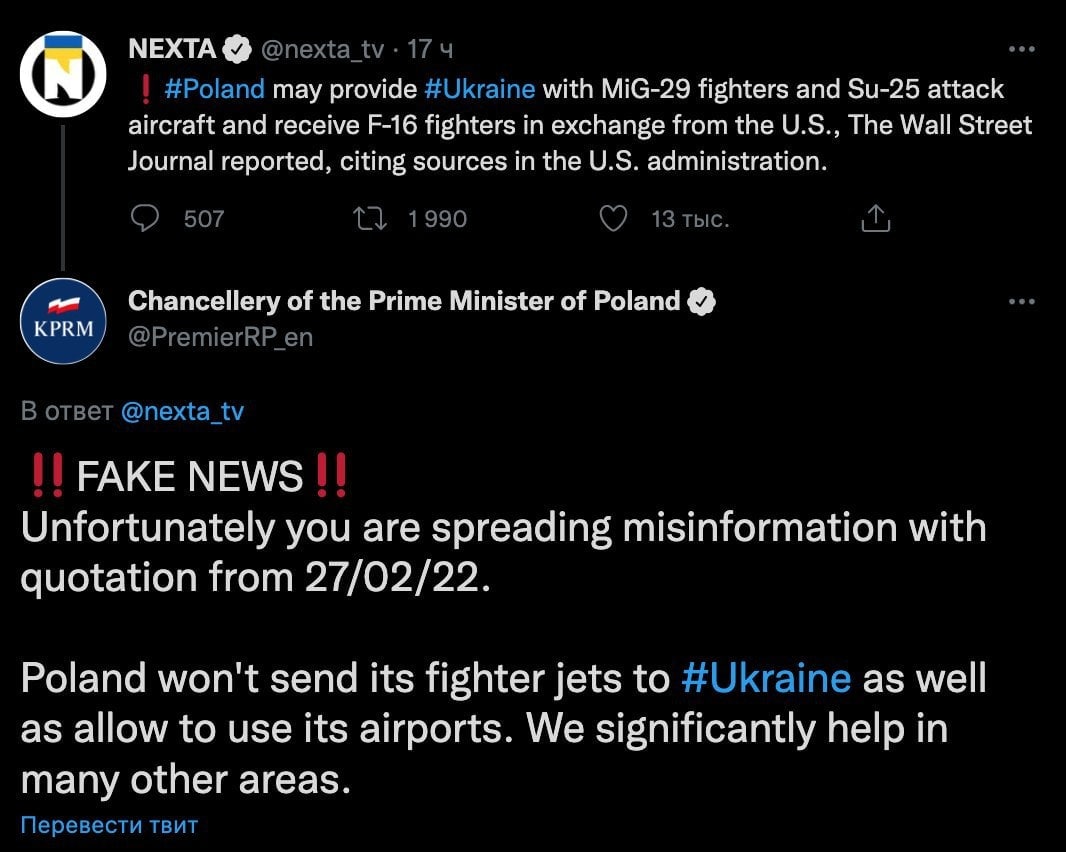Click the NEXTA verified badge
Viewport: 1066px width, 852px height.
(x=236, y=48)
